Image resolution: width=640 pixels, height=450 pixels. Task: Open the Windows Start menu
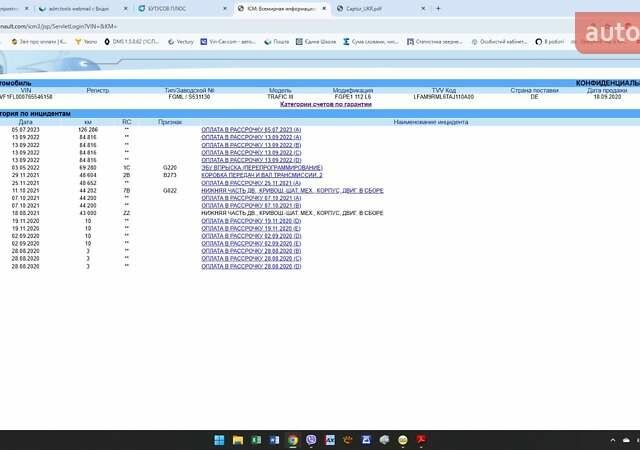coord(219,439)
